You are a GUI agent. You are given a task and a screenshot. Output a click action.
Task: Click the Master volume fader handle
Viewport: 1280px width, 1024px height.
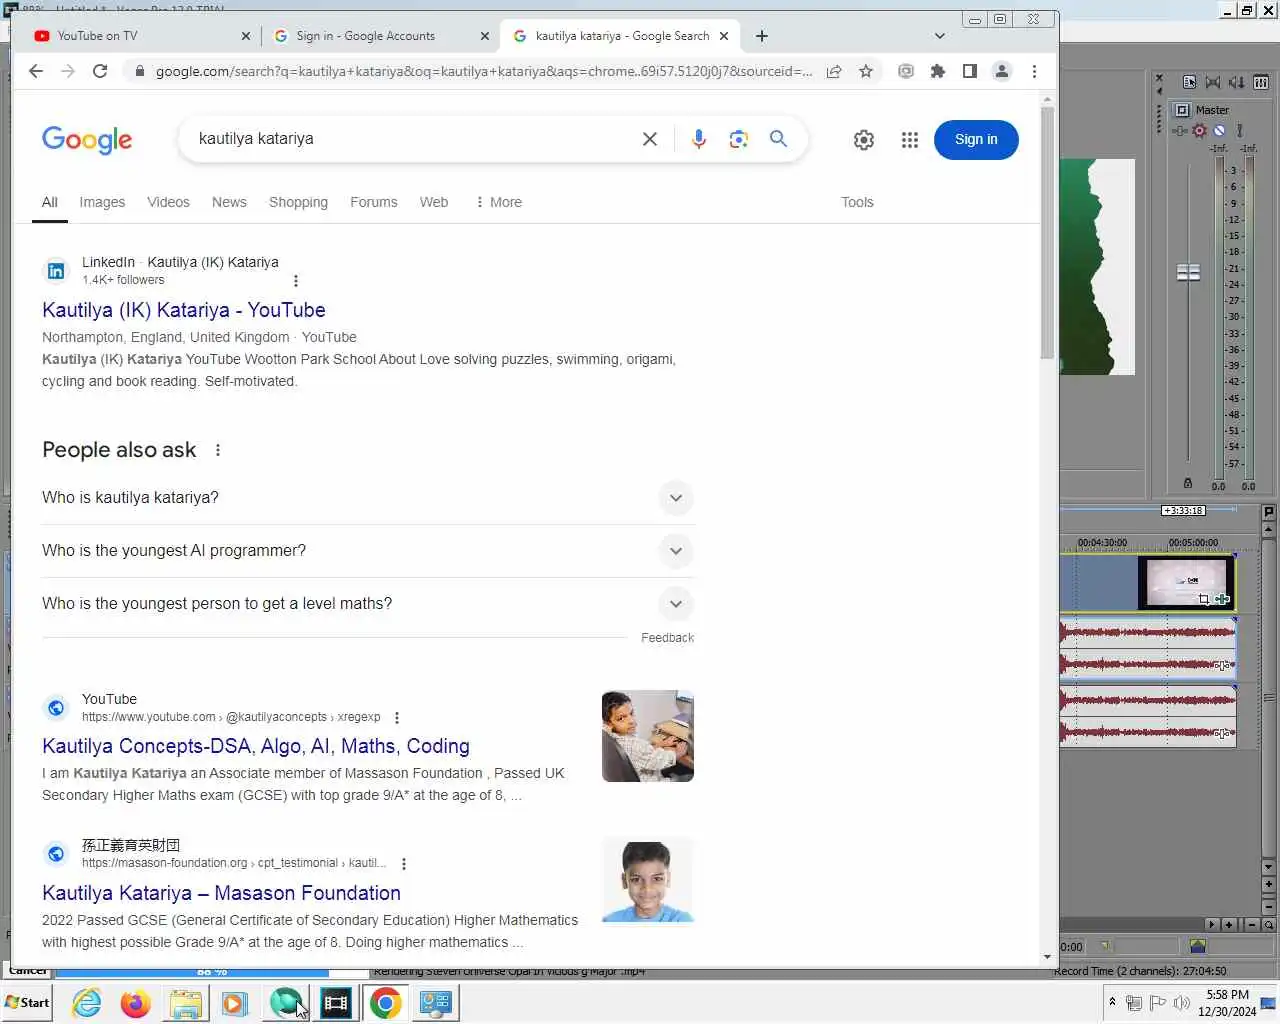(x=1188, y=272)
